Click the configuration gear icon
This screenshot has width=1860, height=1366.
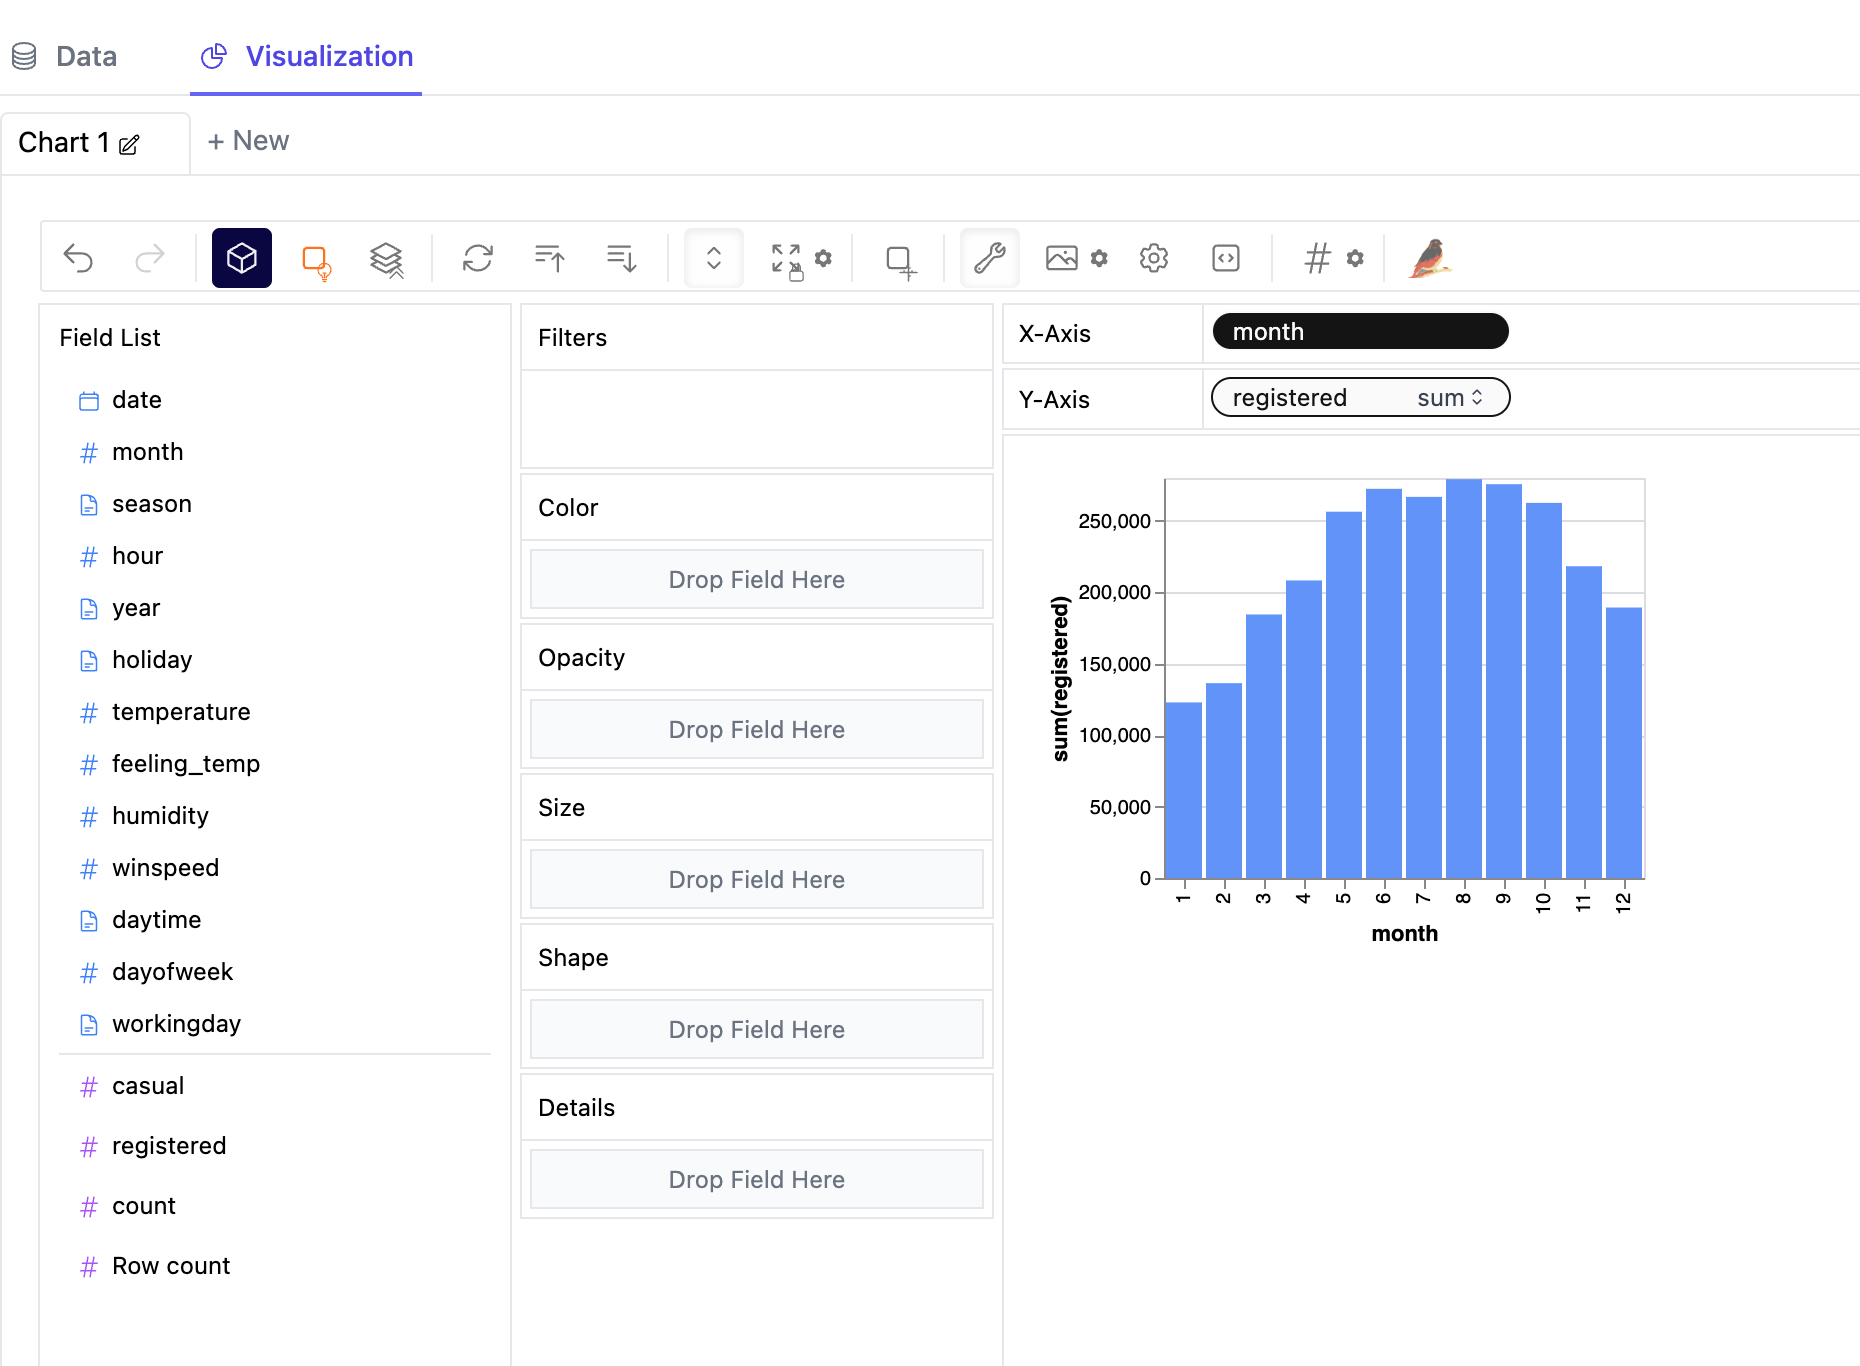[1153, 258]
